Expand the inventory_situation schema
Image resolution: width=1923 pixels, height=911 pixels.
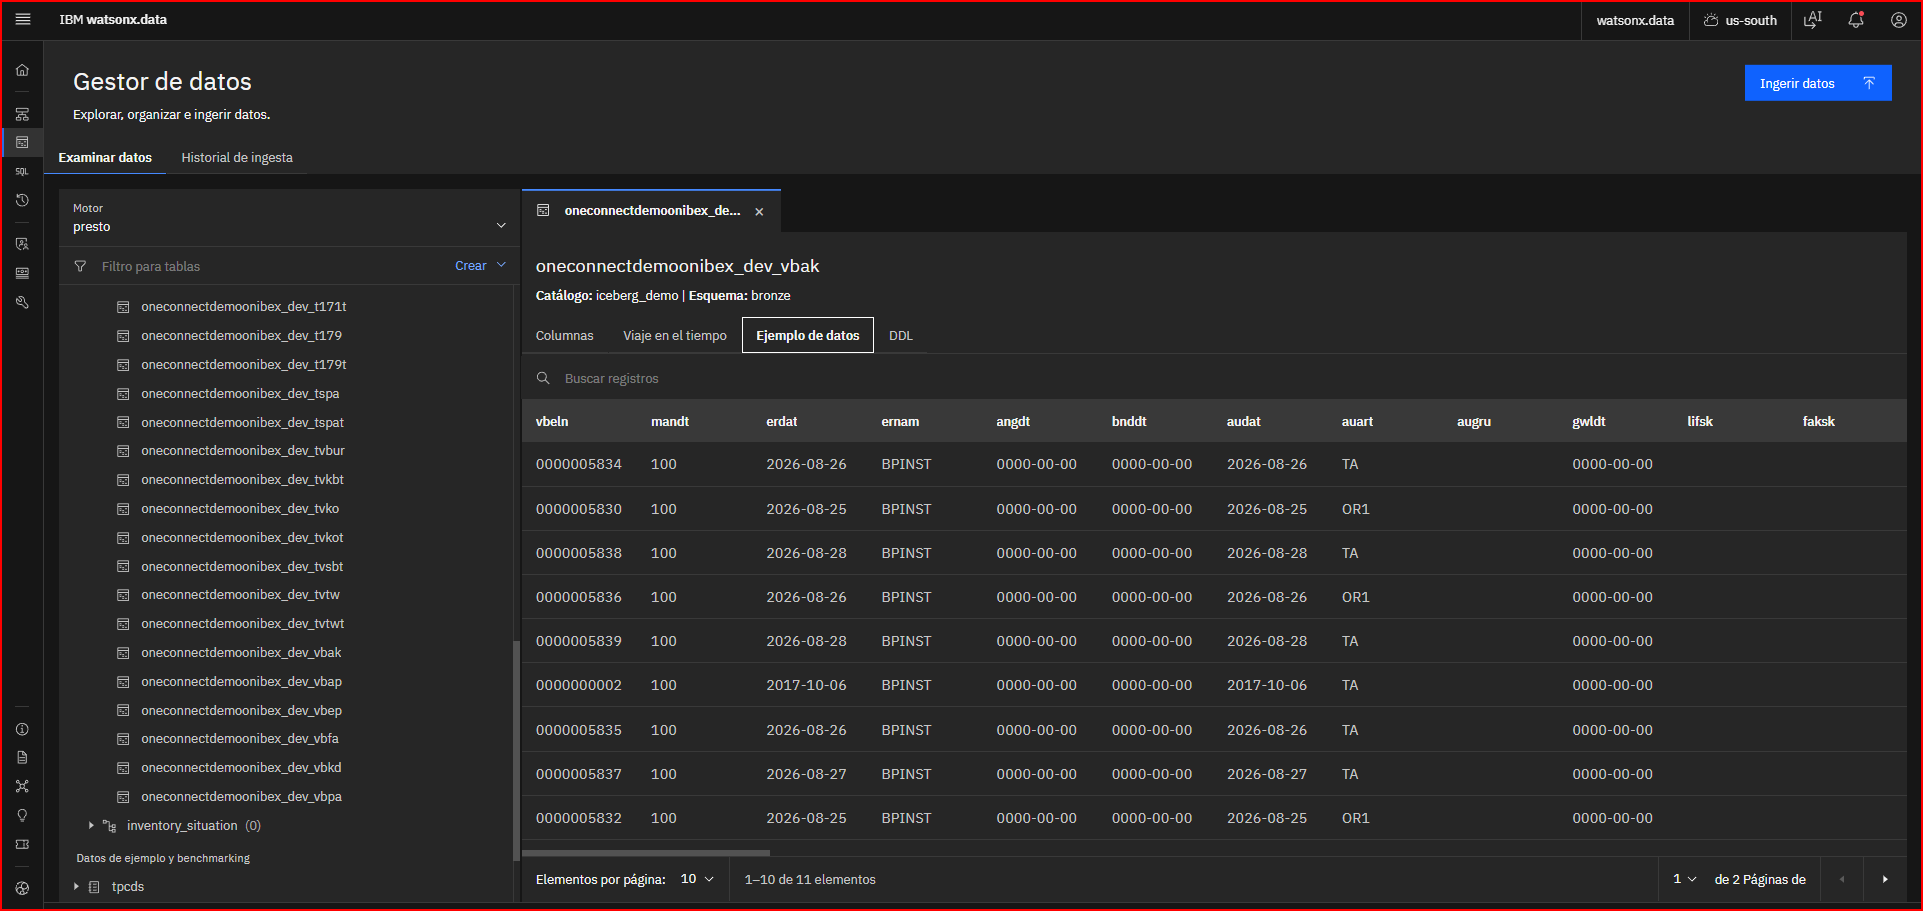pos(91,826)
